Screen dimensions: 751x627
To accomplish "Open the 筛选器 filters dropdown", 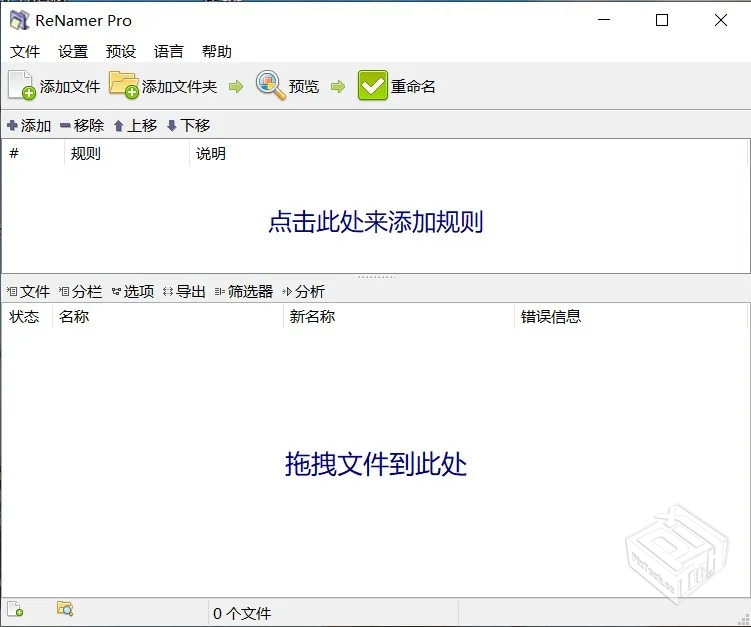I will click(x=244, y=291).
